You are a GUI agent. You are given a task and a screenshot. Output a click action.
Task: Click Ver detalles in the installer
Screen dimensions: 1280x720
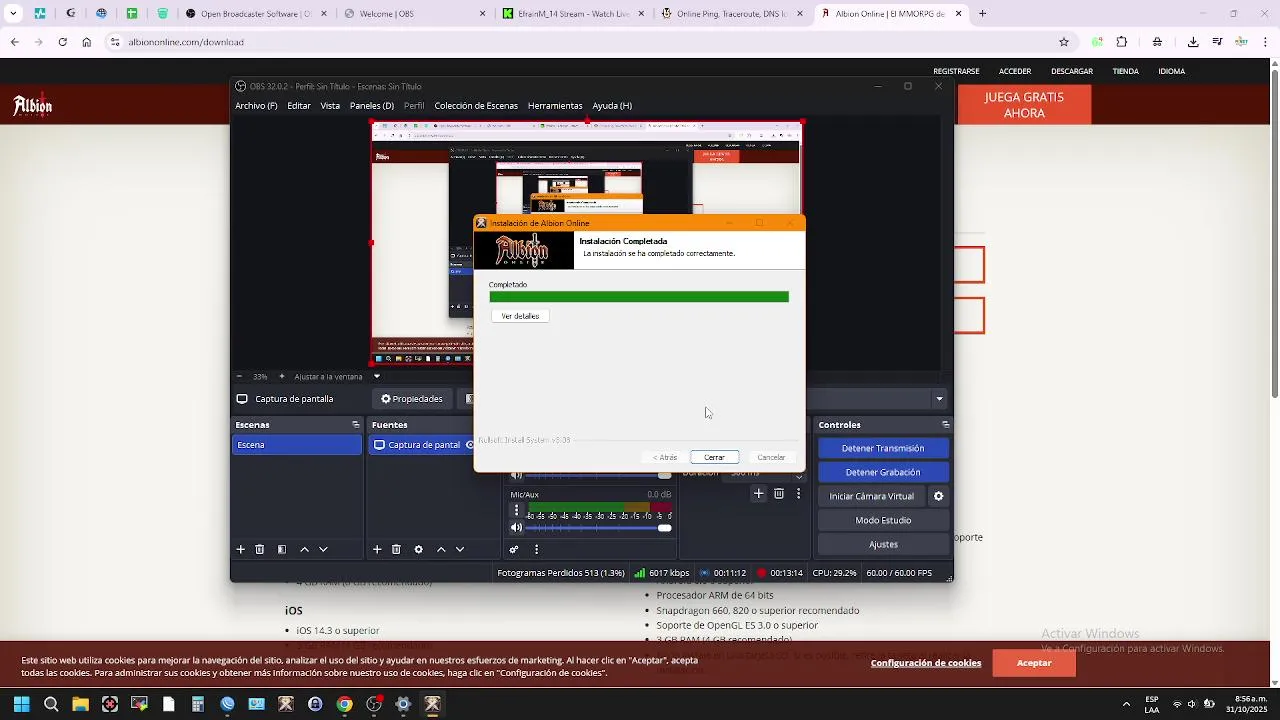pyautogui.click(x=520, y=316)
